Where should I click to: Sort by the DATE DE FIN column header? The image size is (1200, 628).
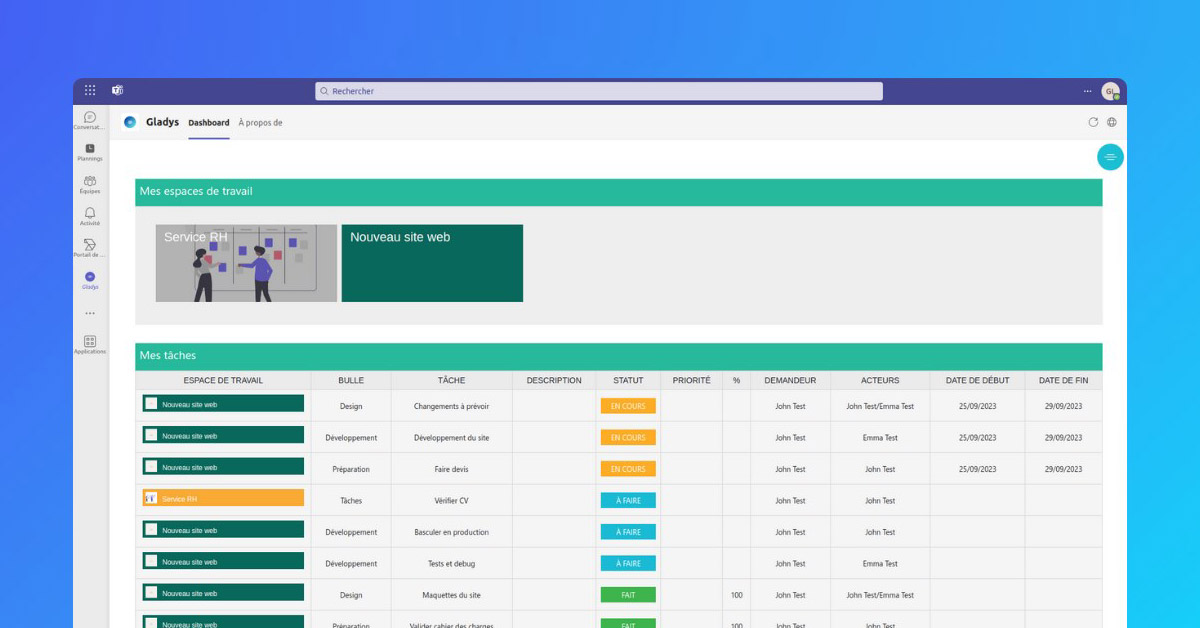click(x=1063, y=380)
